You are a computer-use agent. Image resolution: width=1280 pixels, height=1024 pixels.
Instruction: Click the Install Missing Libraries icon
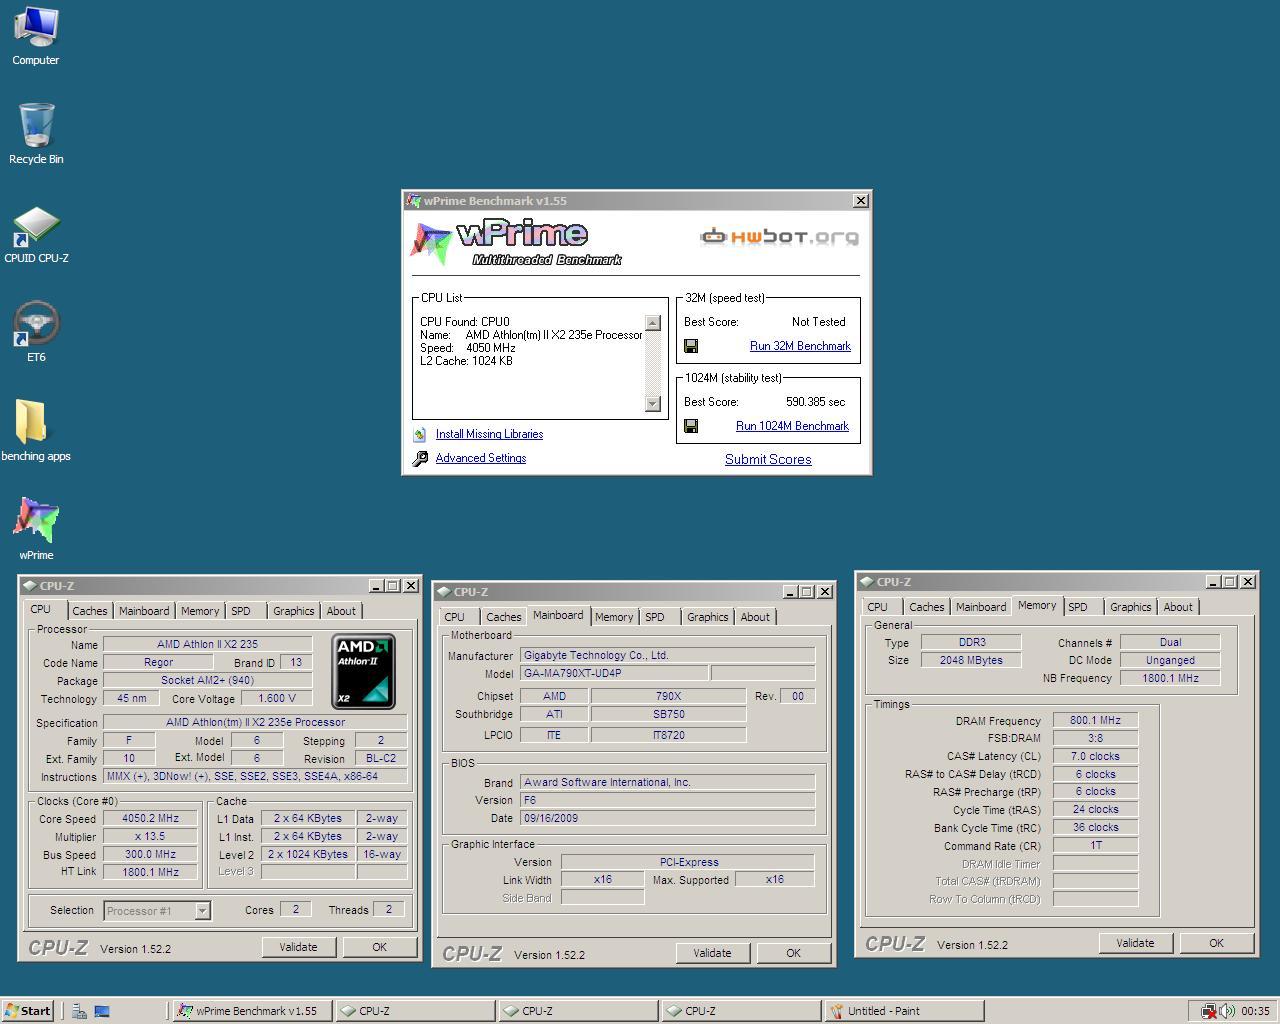pos(420,434)
